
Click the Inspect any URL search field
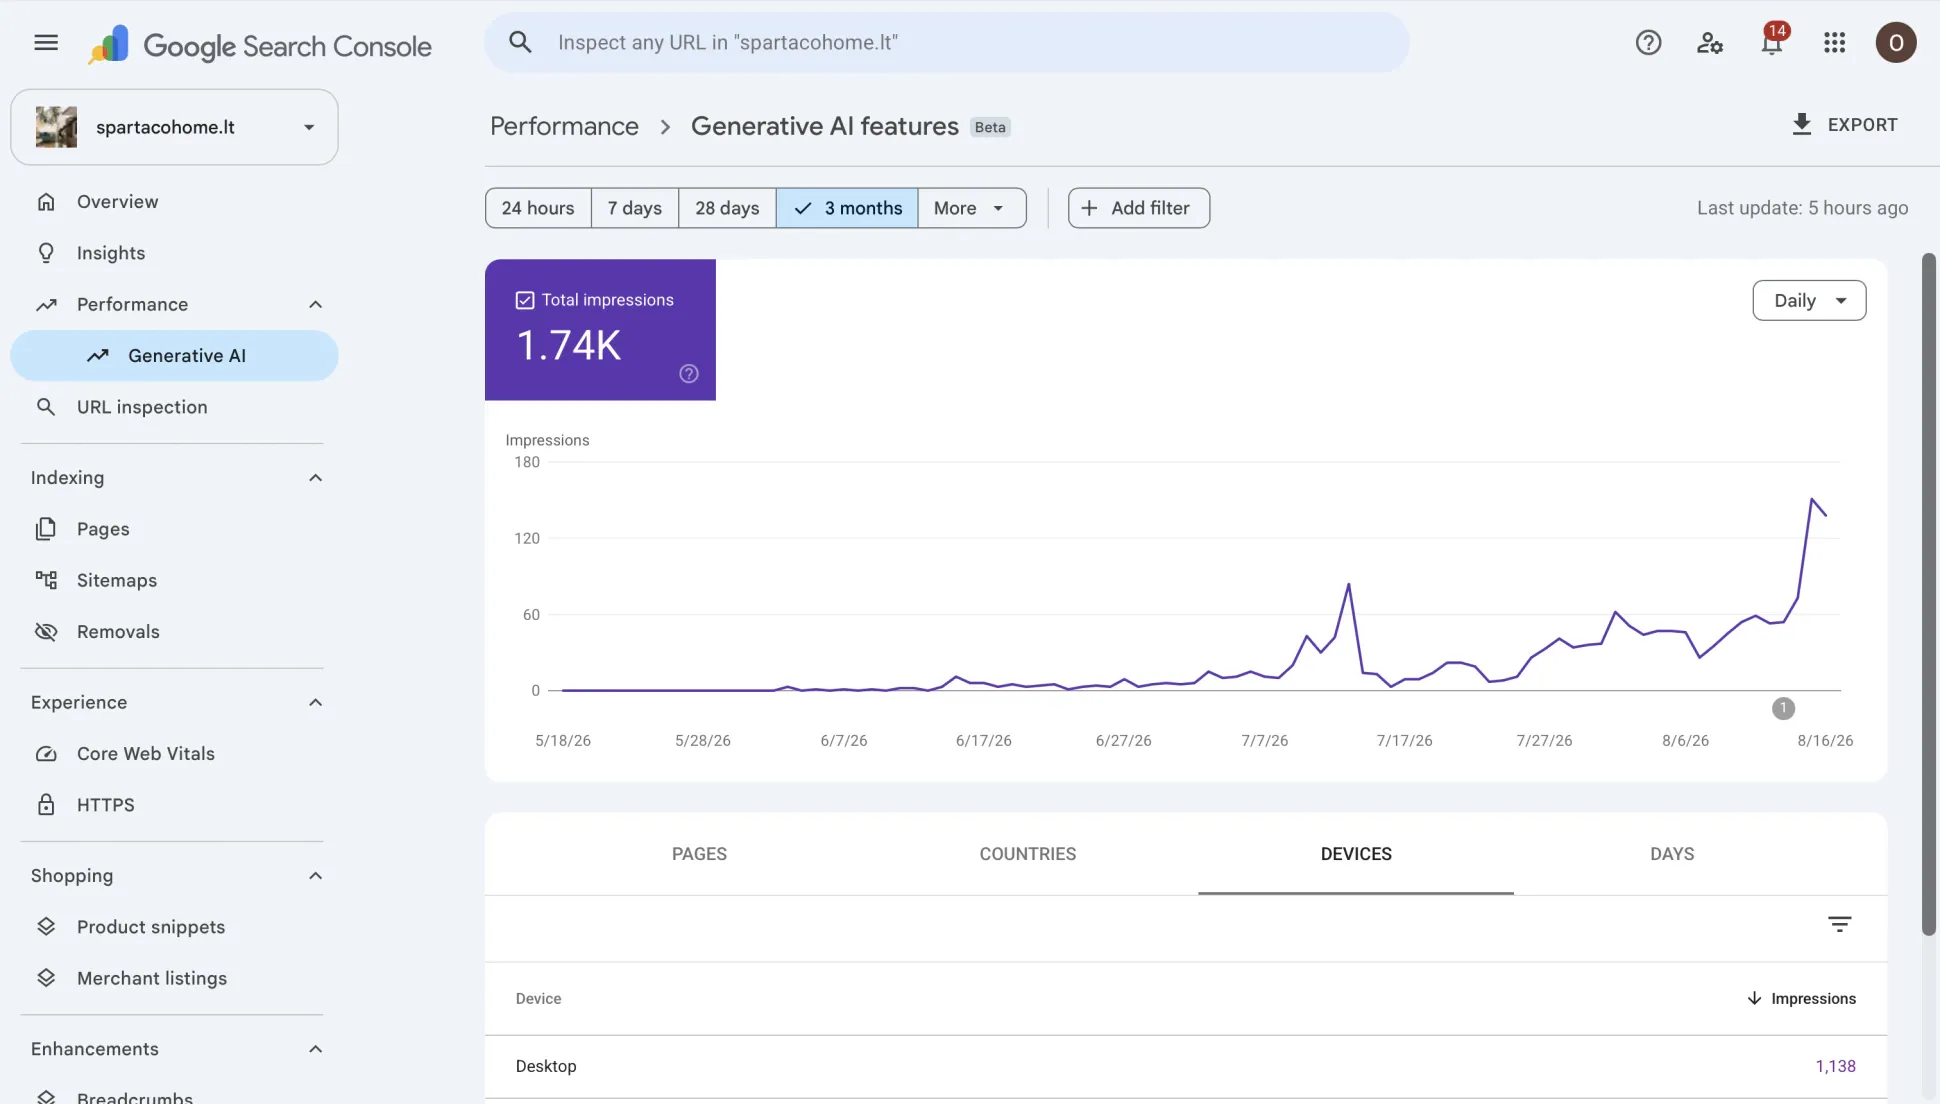[947, 42]
